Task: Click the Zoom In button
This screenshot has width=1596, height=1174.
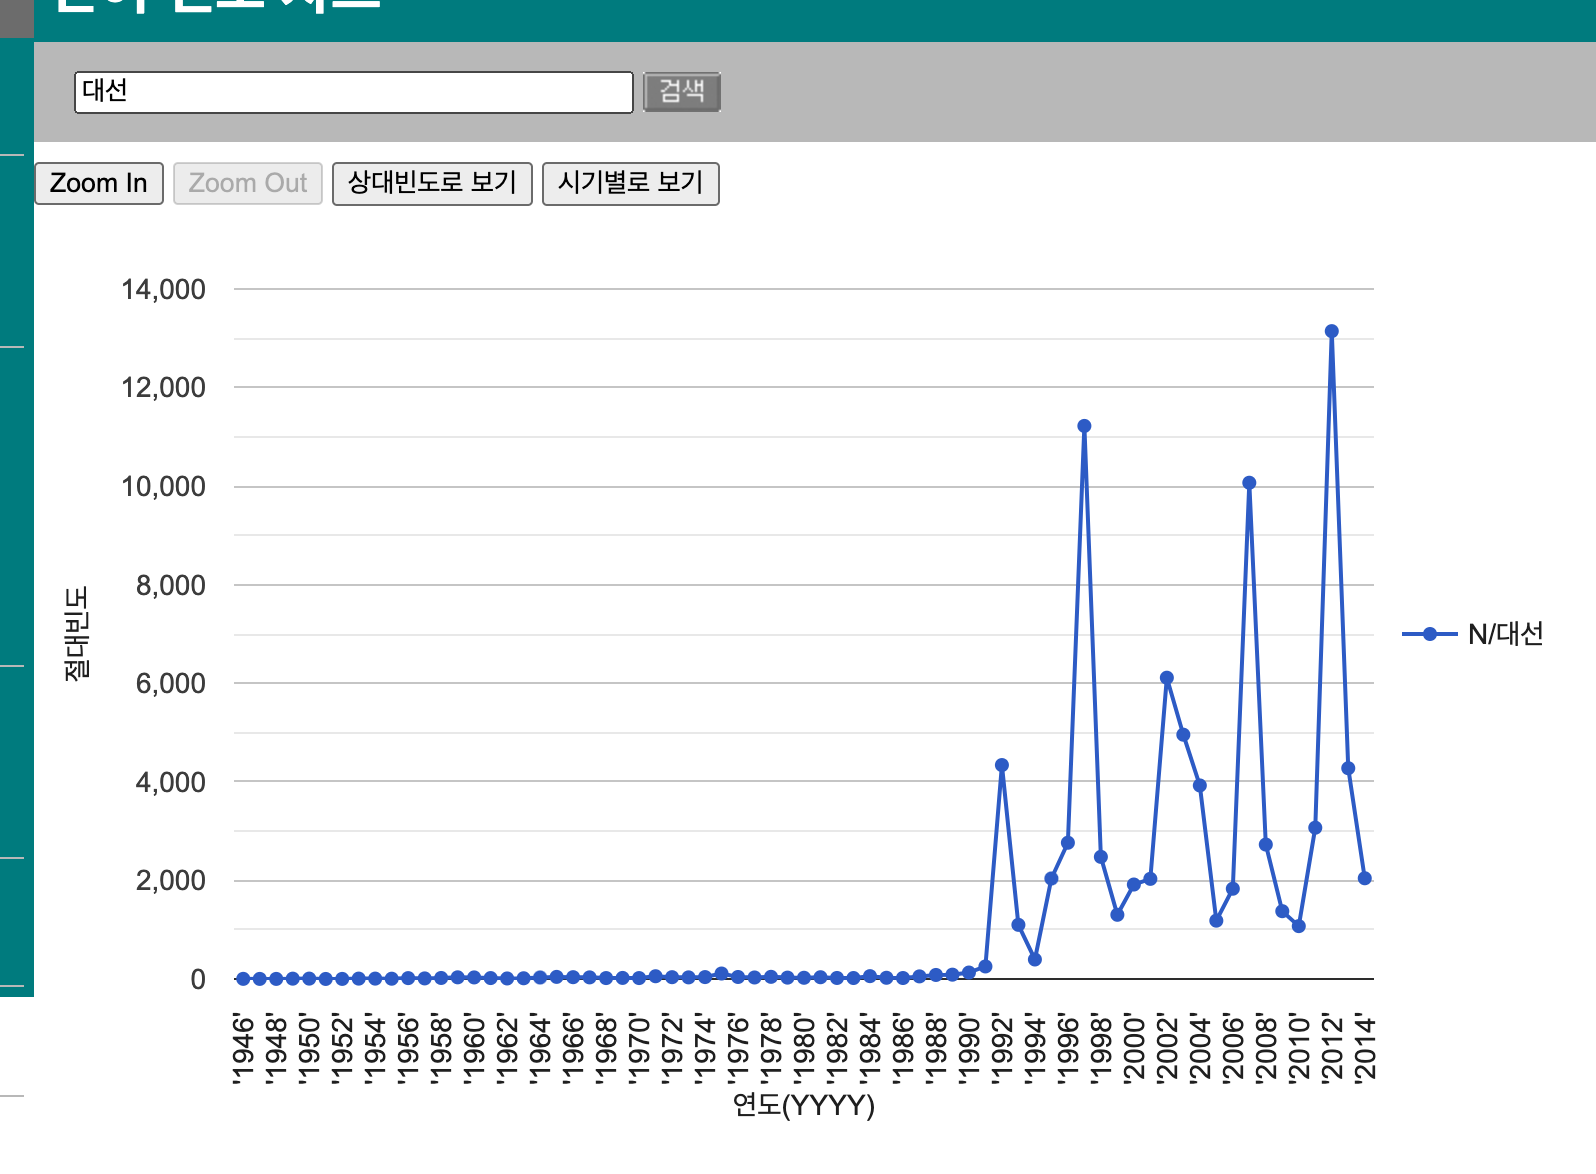Action: pos(99,183)
